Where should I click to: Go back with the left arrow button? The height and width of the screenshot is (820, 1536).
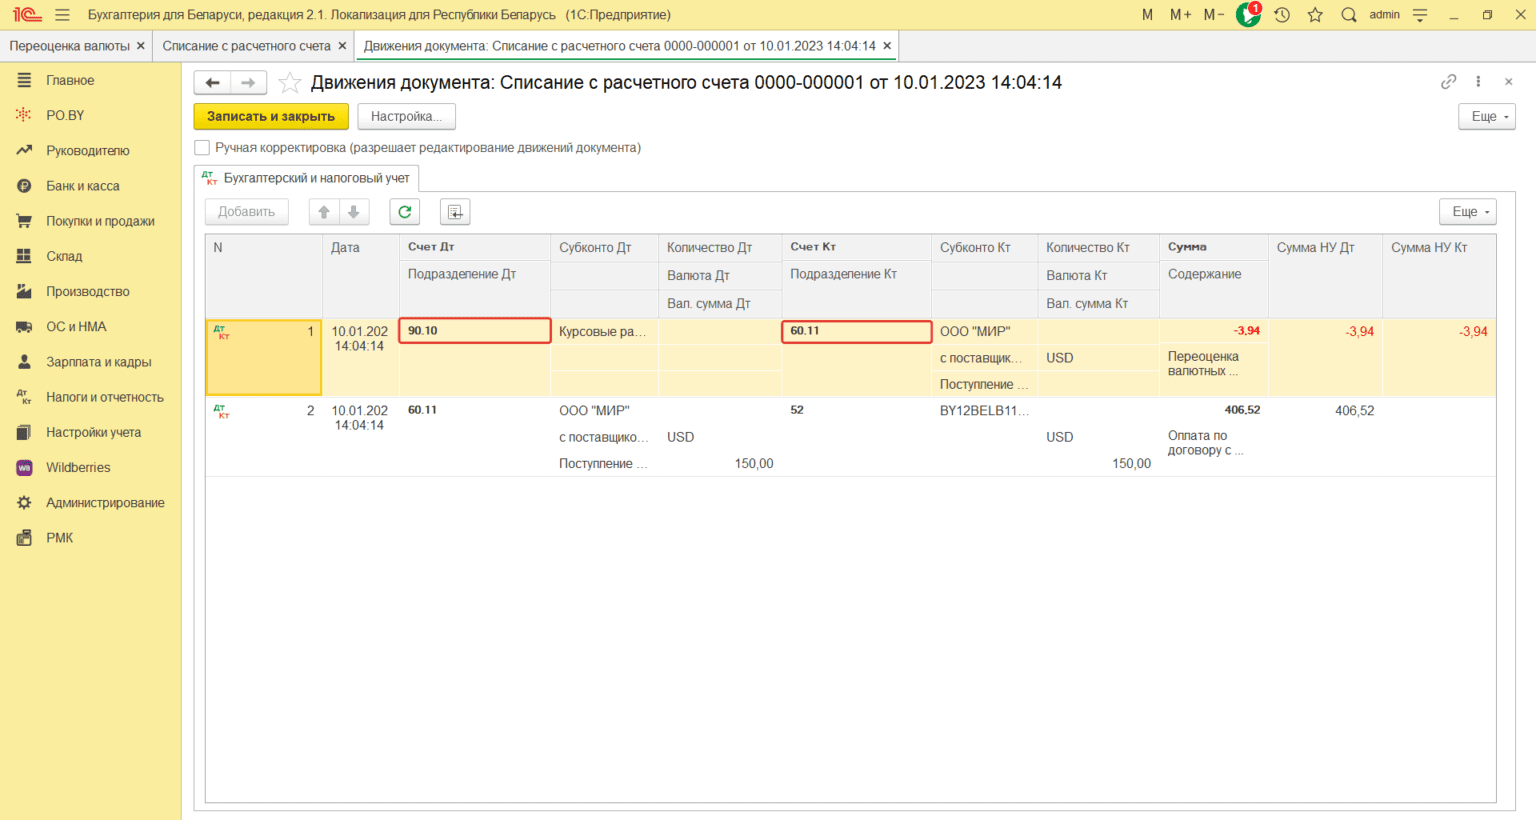point(212,83)
